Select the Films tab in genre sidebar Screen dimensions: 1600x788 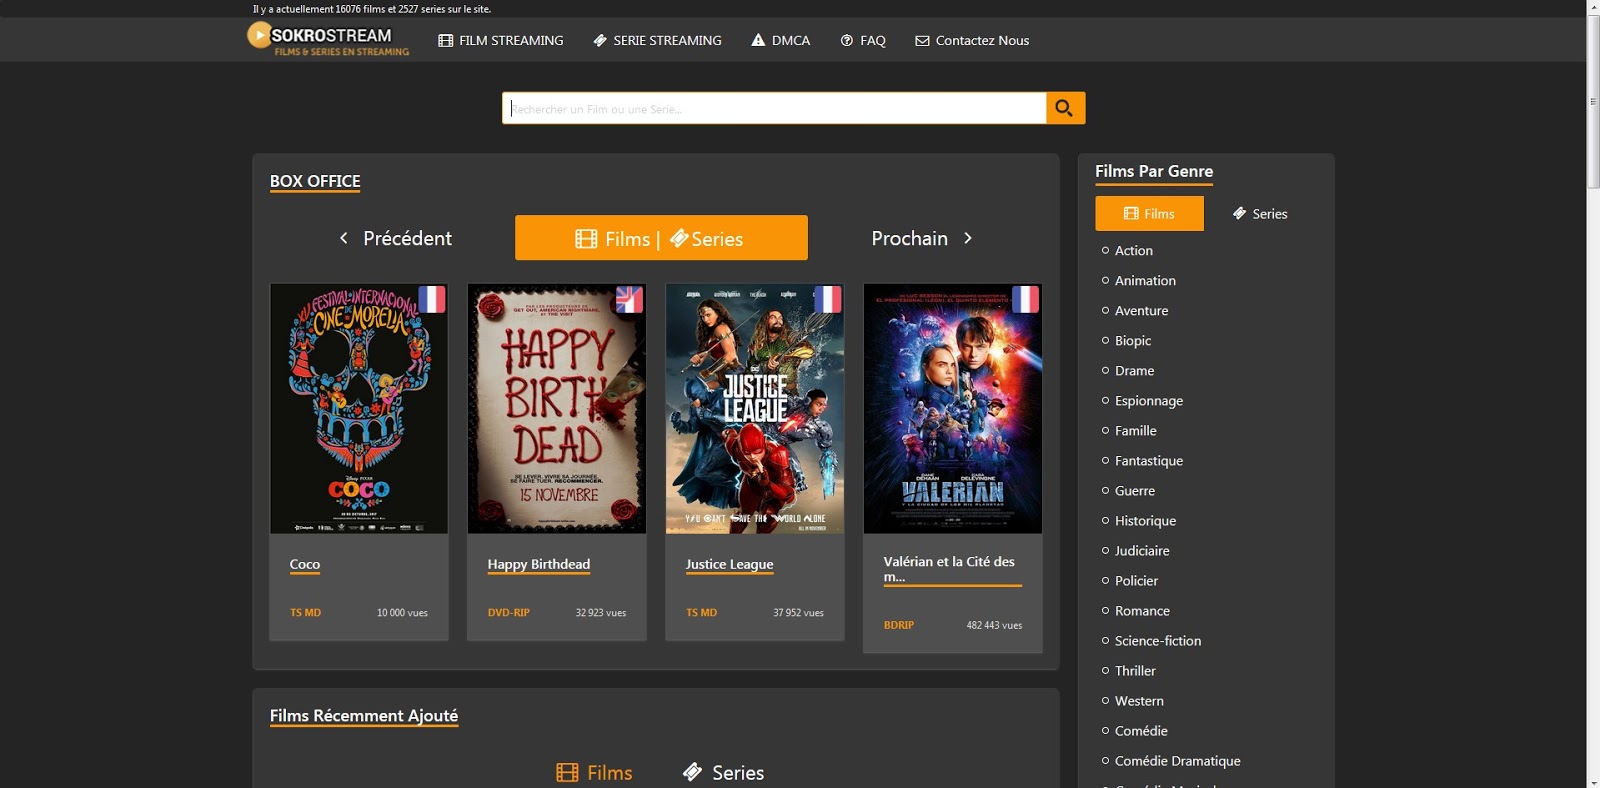click(1150, 214)
